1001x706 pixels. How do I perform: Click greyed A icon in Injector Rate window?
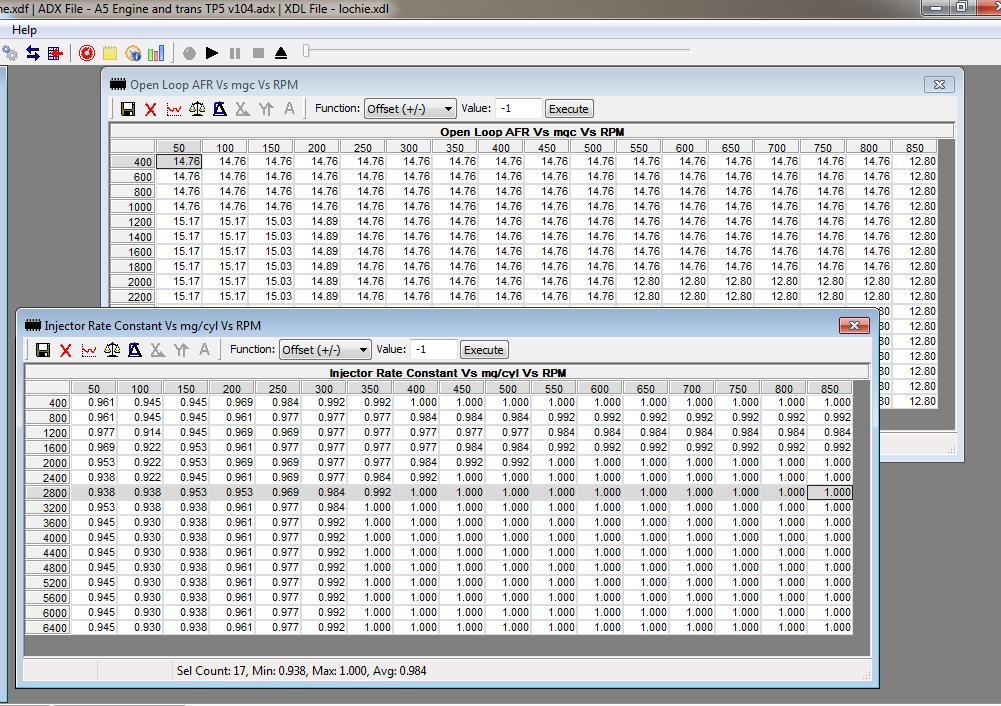click(x=204, y=350)
